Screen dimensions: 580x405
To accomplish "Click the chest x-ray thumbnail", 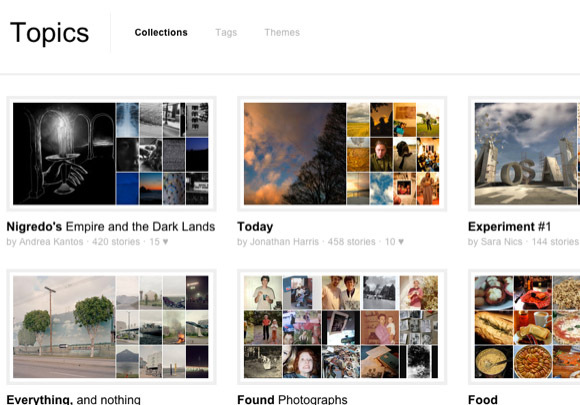I will [128, 120].
